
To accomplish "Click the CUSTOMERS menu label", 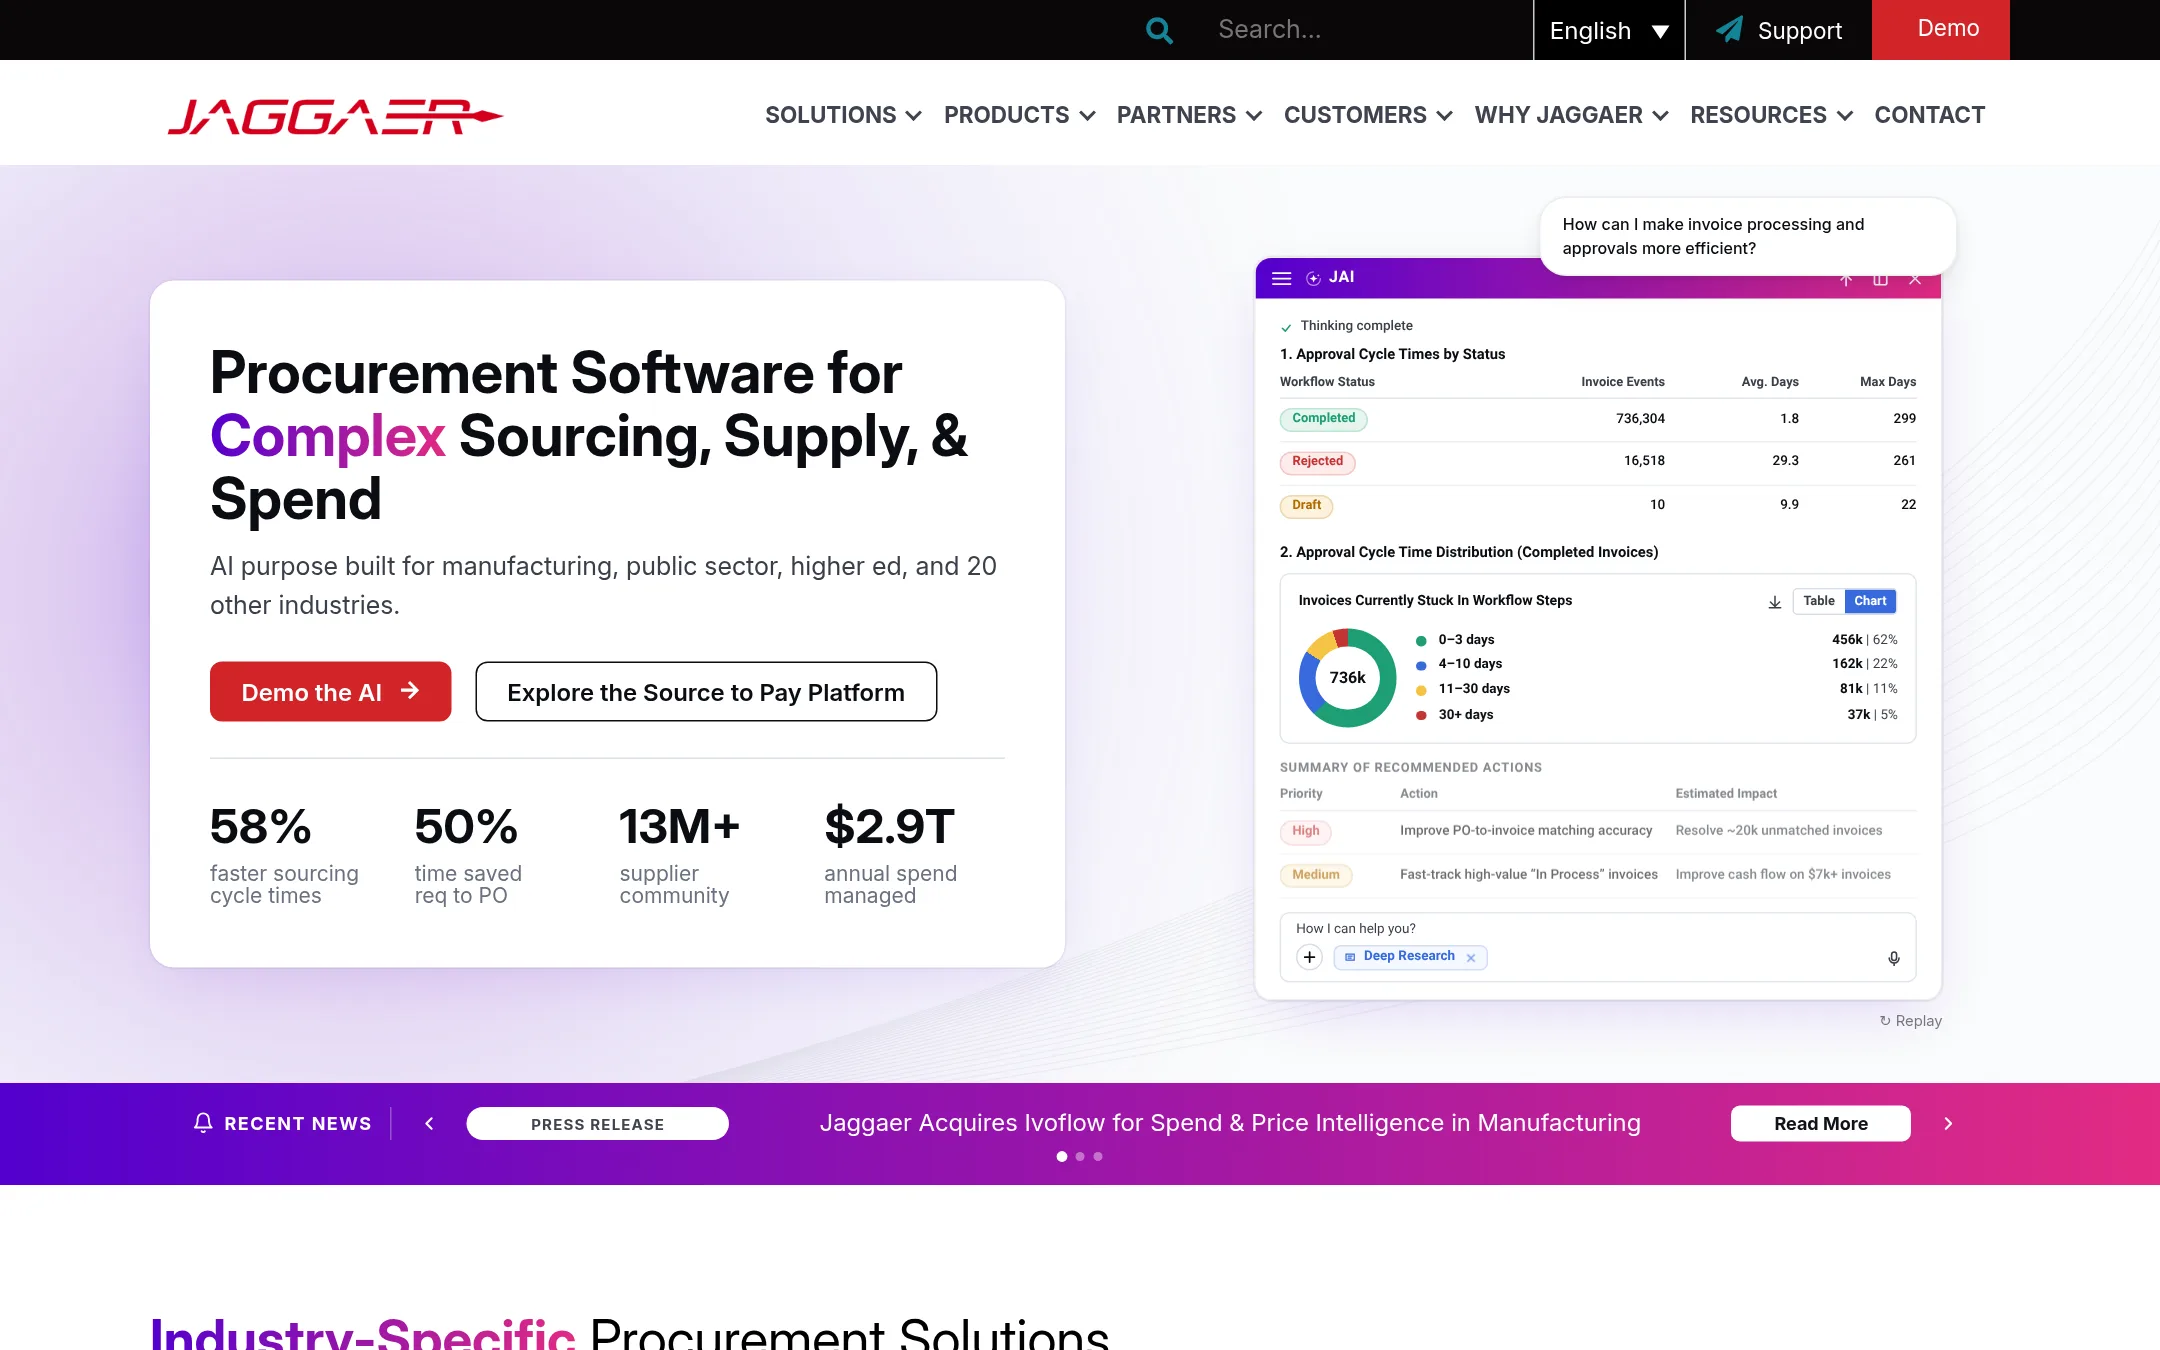I will click(1355, 115).
